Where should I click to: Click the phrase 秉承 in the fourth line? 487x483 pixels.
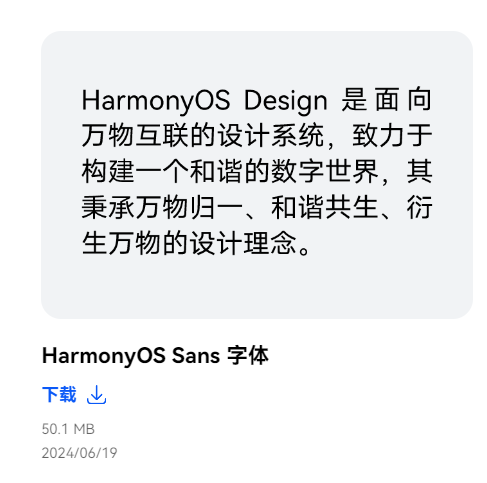pos(109,207)
